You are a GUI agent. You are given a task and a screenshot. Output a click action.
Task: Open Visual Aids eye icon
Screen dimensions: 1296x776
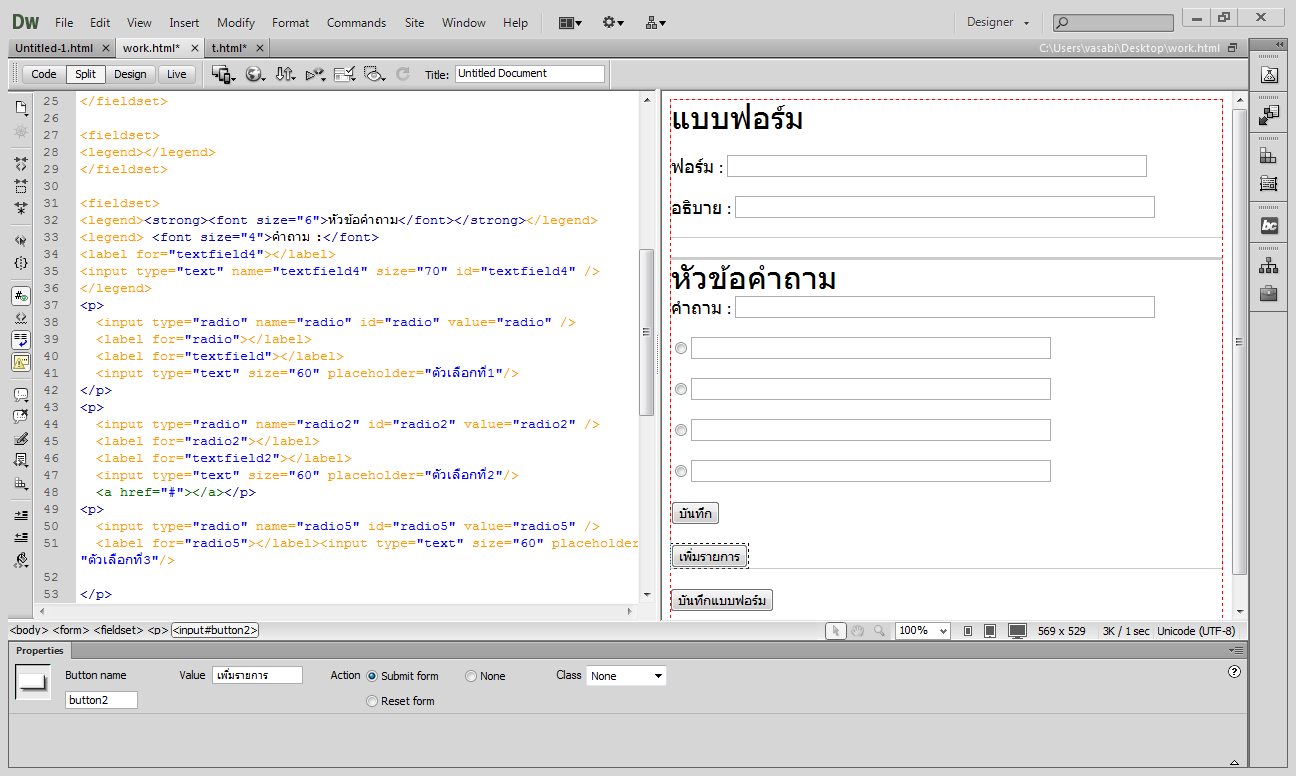pyautogui.click(x=375, y=74)
